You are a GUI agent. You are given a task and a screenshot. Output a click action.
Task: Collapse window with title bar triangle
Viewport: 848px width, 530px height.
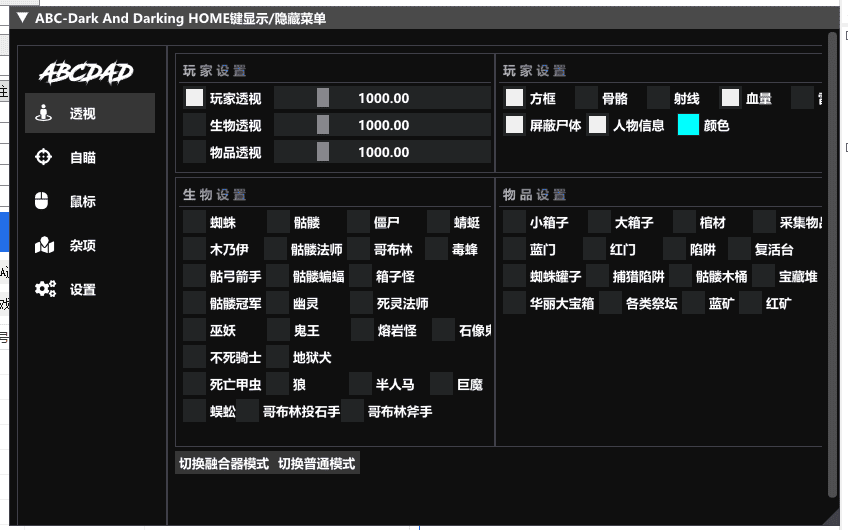22,17
